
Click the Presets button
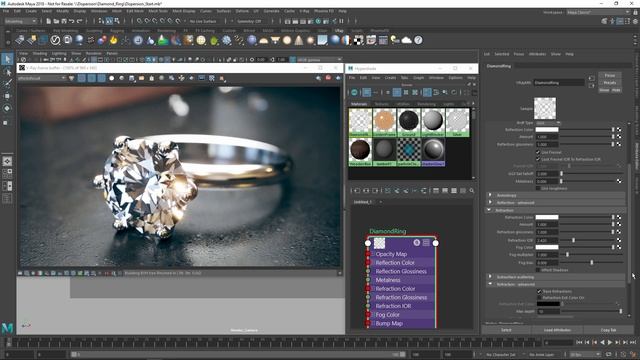(x=610, y=82)
